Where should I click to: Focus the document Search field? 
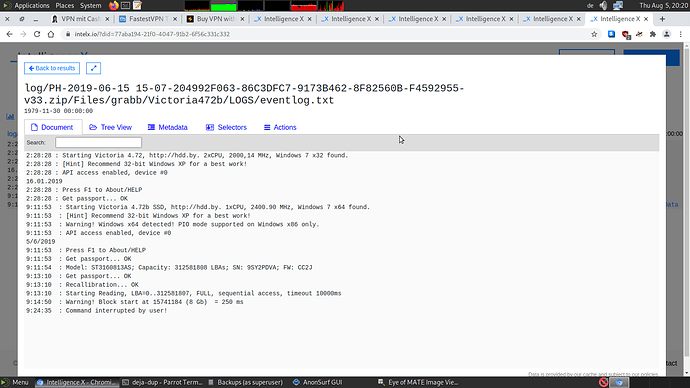click(x=99, y=143)
